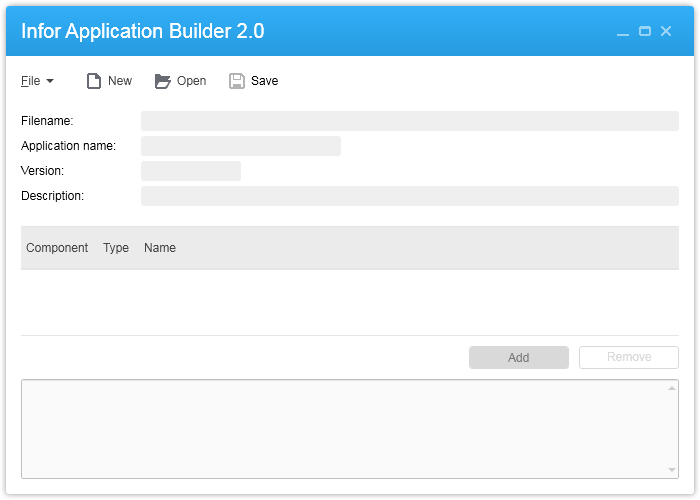Viewport: 700px width, 500px height.
Task: Click the Type column header
Action: pyautogui.click(x=116, y=248)
